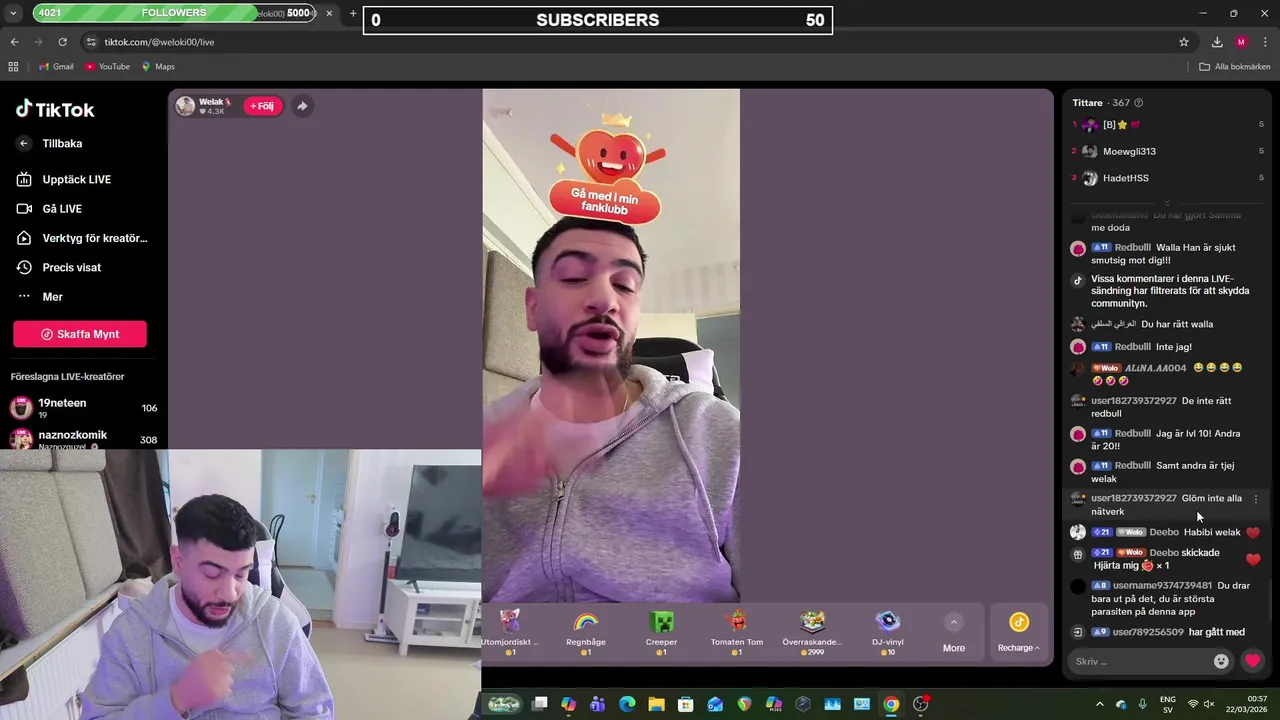Switch the ENG SV input language

(1167, 704)
